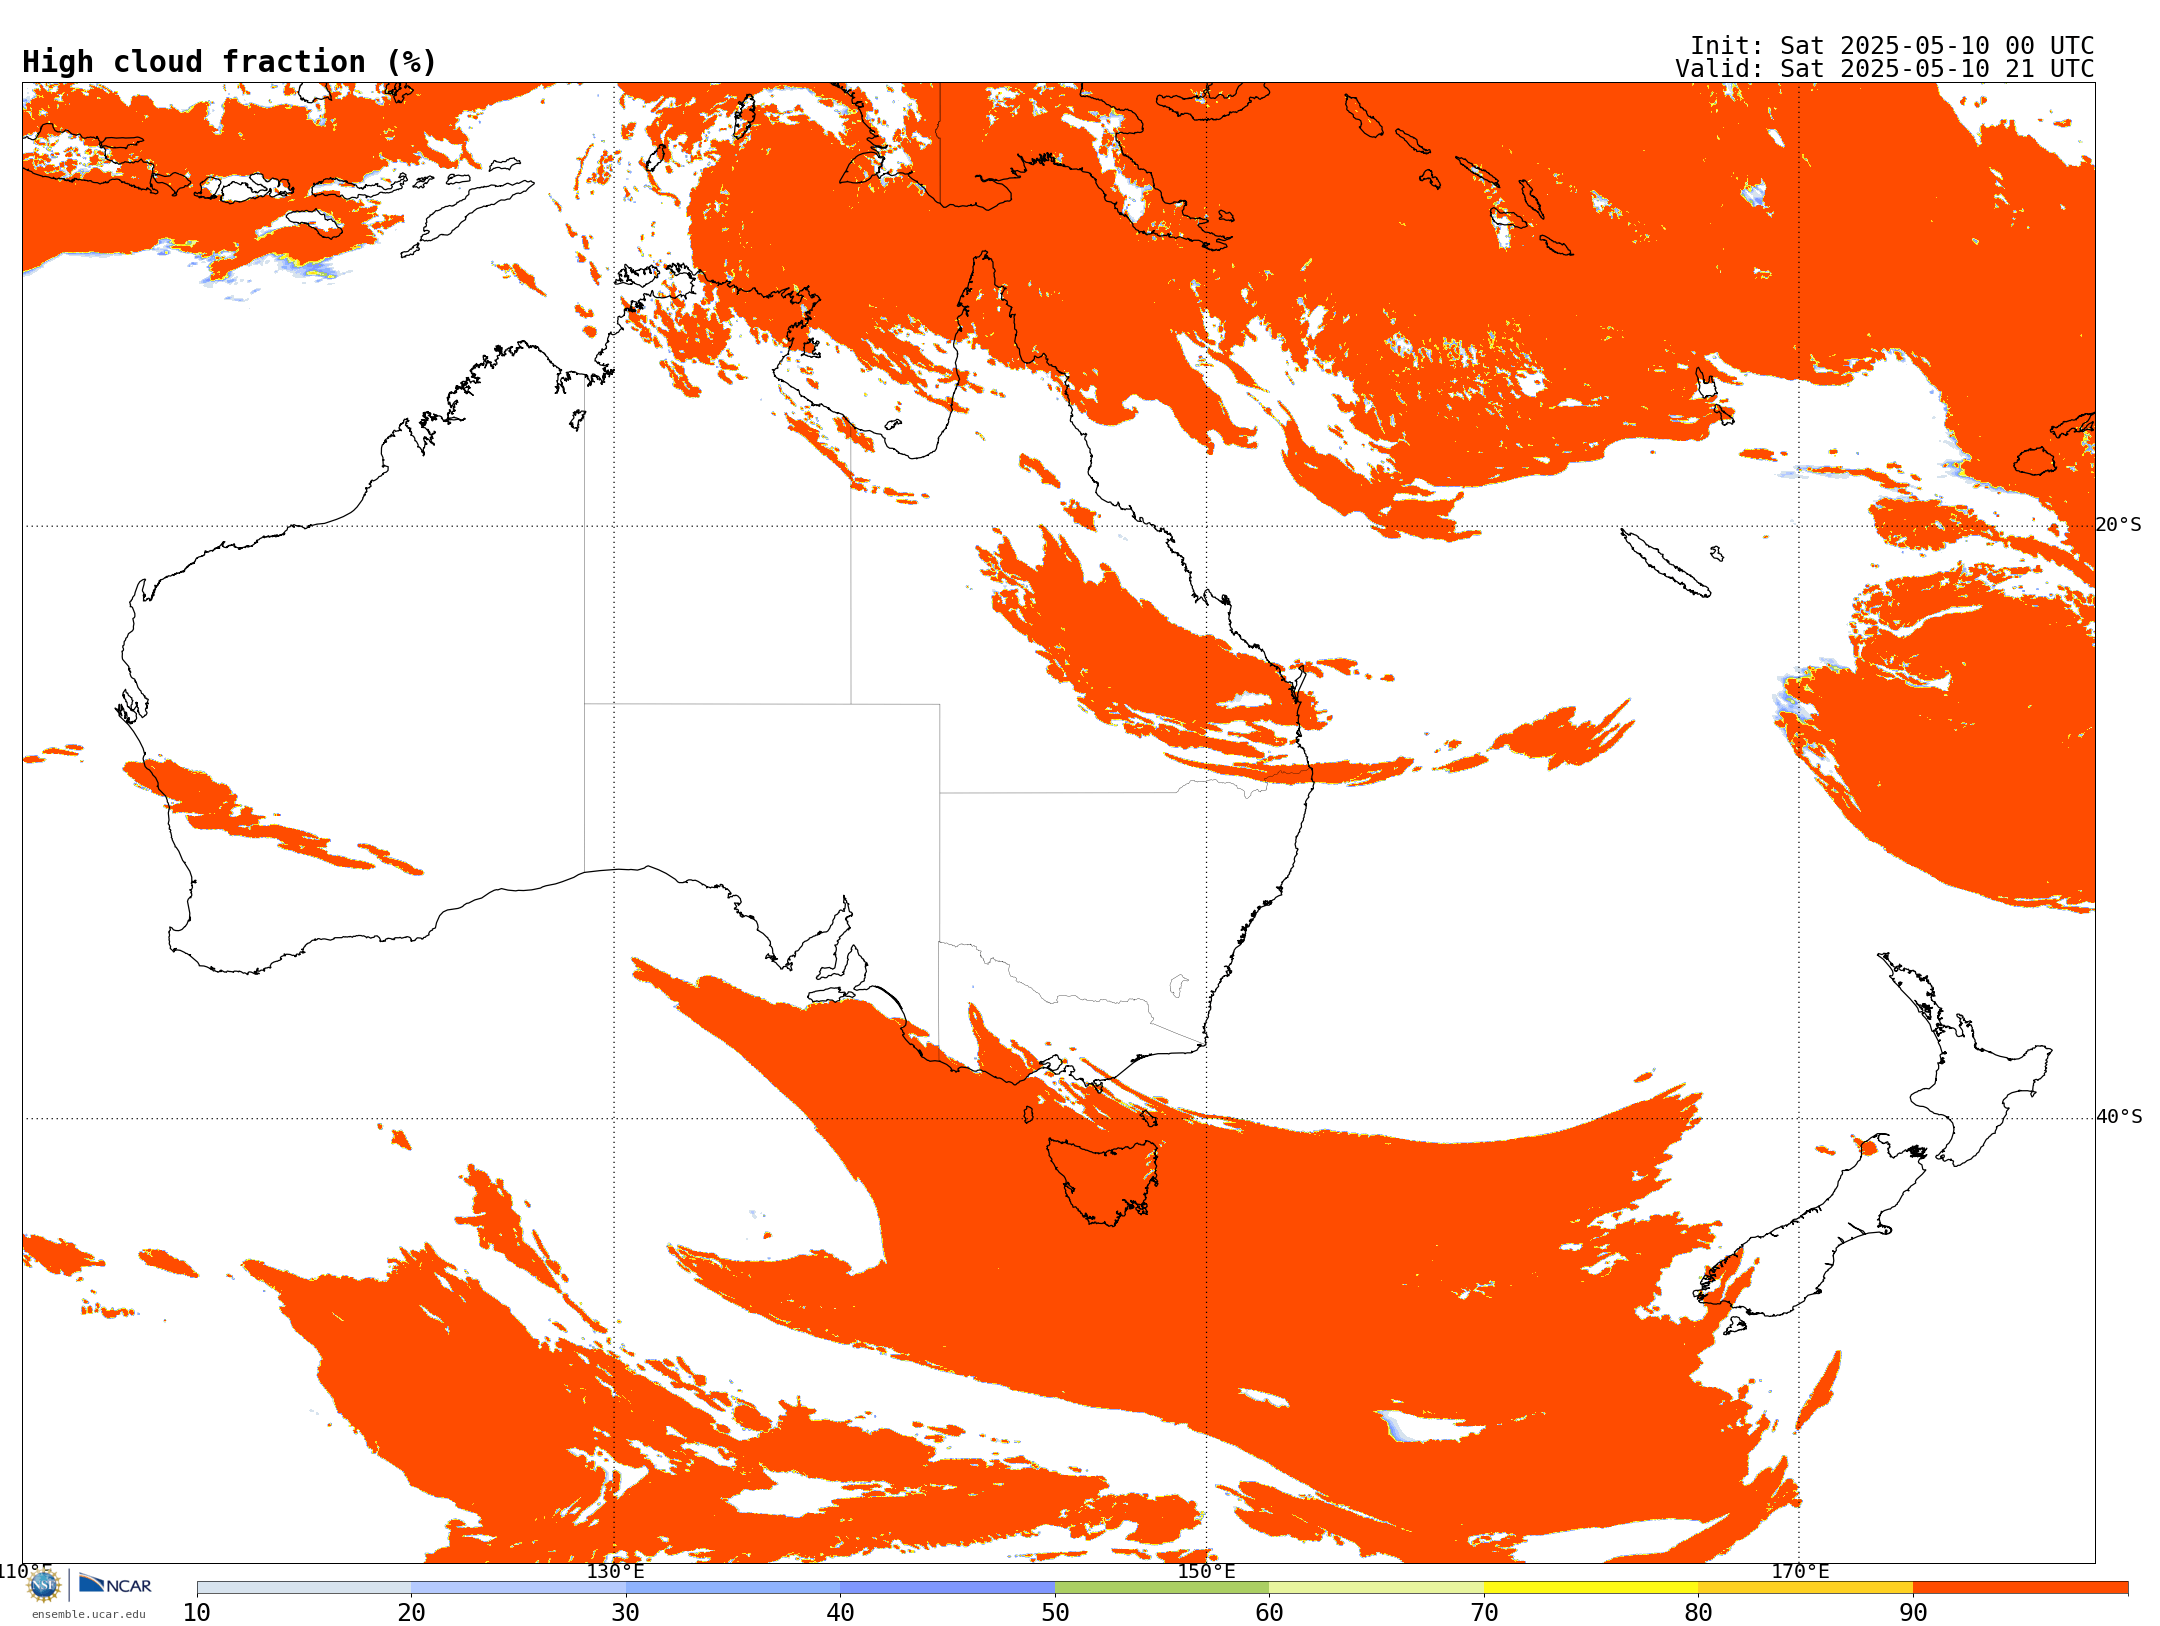Click the colorbar label '60'
The image size is (2160, 1626).
pos(1269,1612)
